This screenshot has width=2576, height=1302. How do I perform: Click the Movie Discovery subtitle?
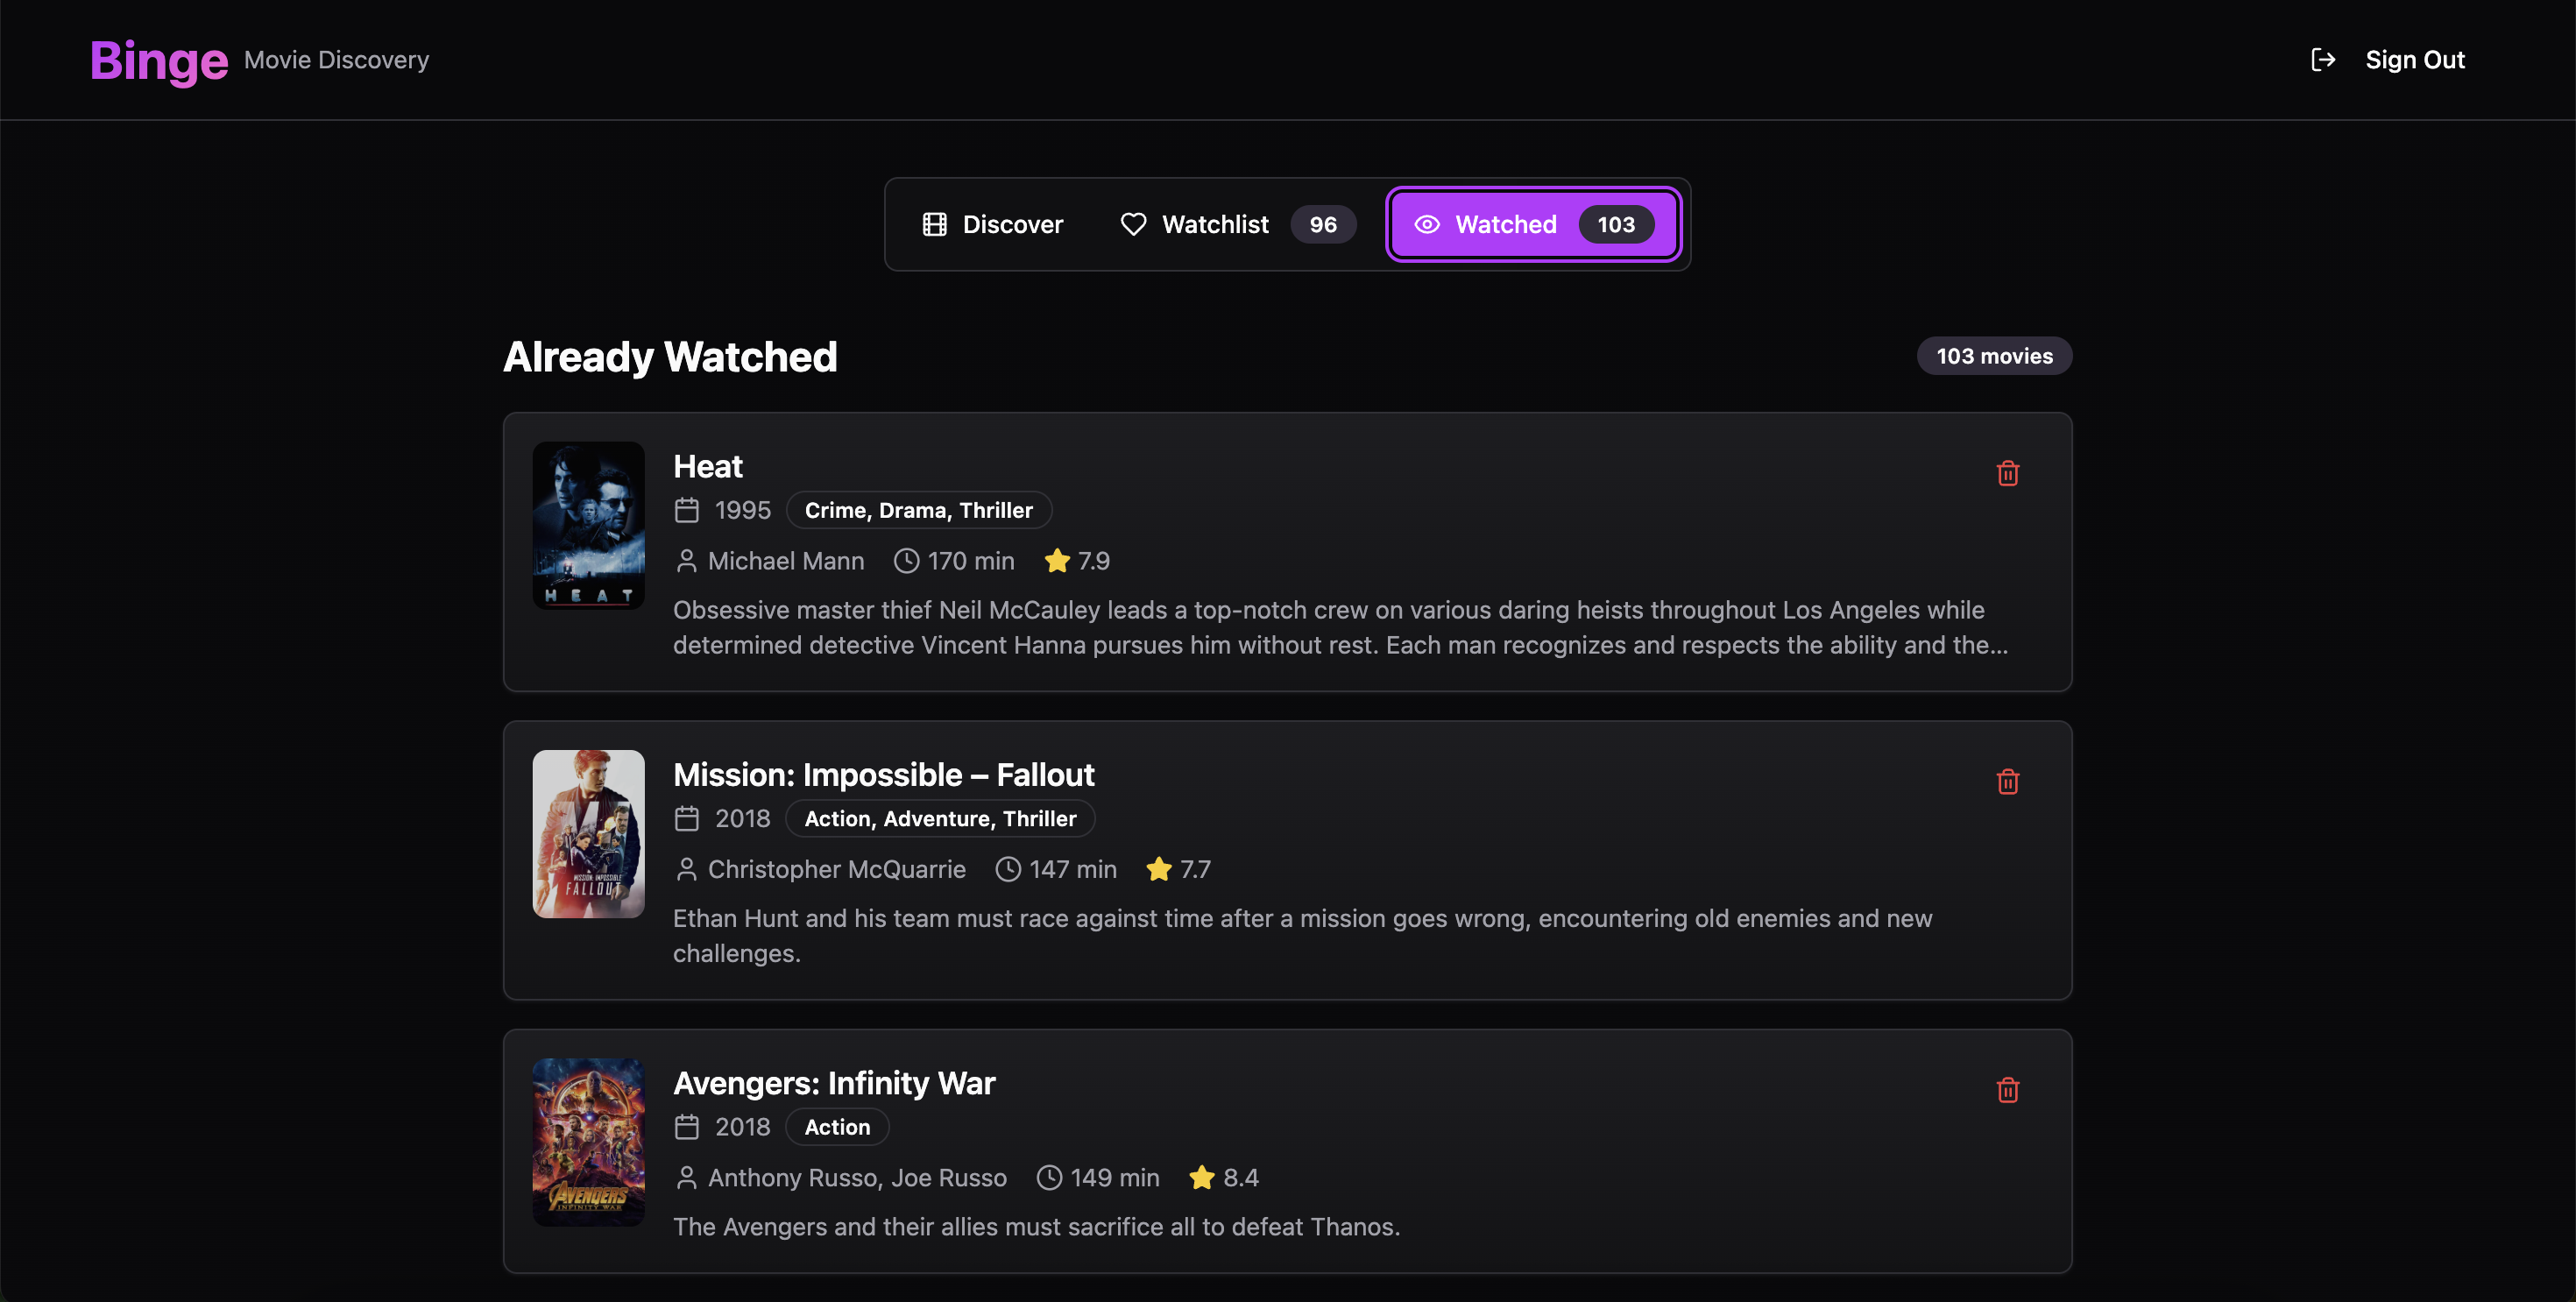point(336,60)
